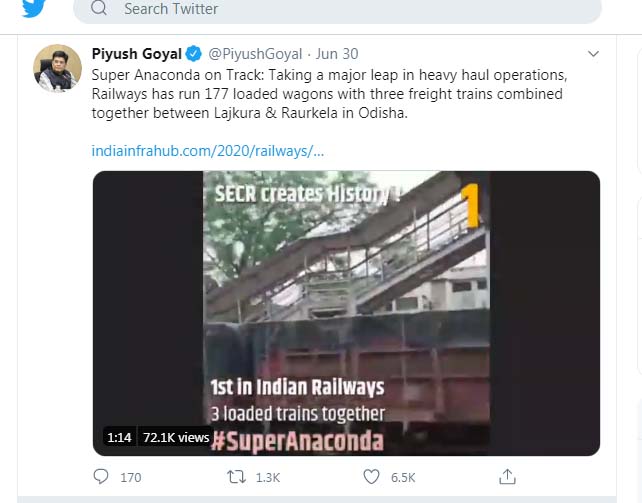Click the 72.1K views label

pos(175,437)
